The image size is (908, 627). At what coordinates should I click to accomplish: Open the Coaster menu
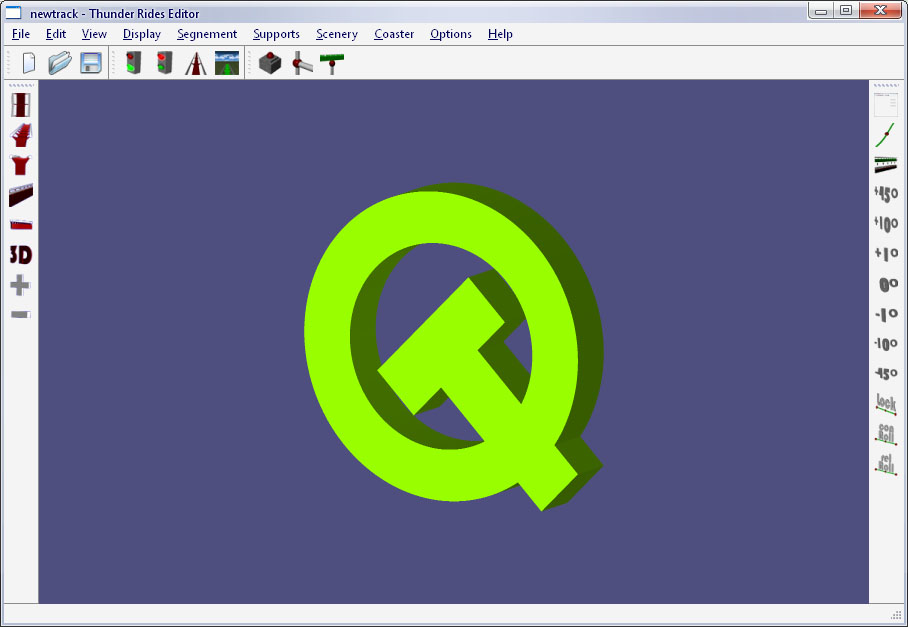394,34
